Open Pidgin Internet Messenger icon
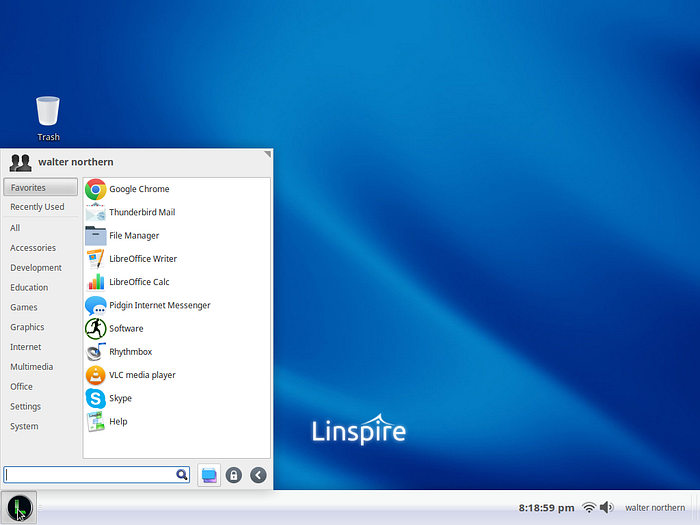Viewport: 700px width, 525px height. [96, 305]
